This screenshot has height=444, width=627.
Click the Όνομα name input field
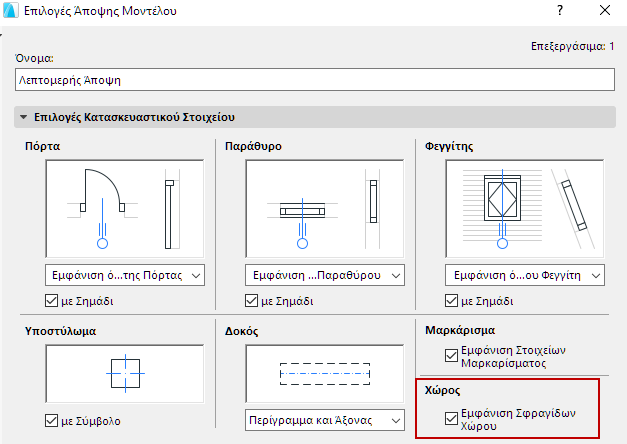click(313, 78)
